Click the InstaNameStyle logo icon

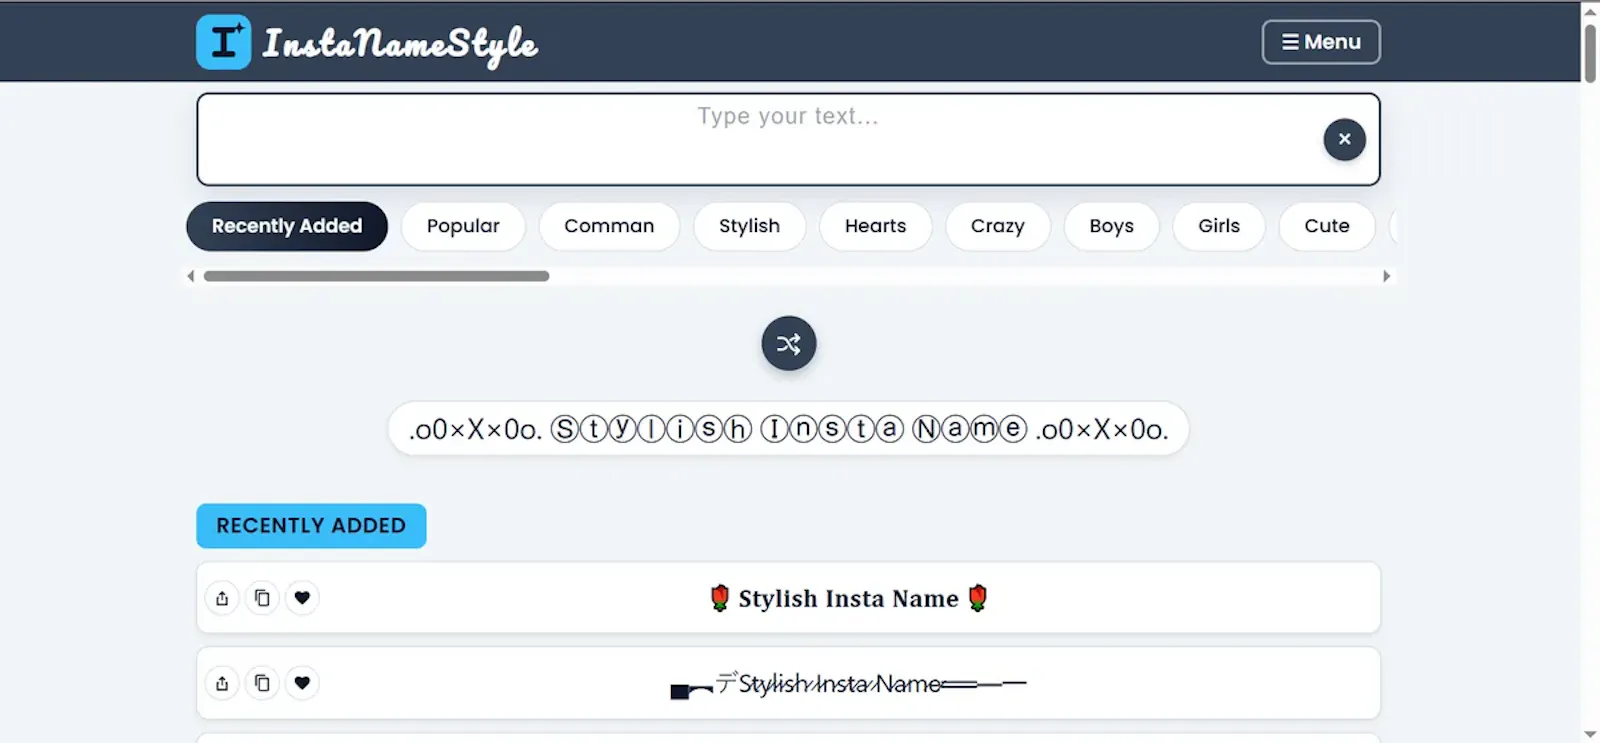pos(223,42)
